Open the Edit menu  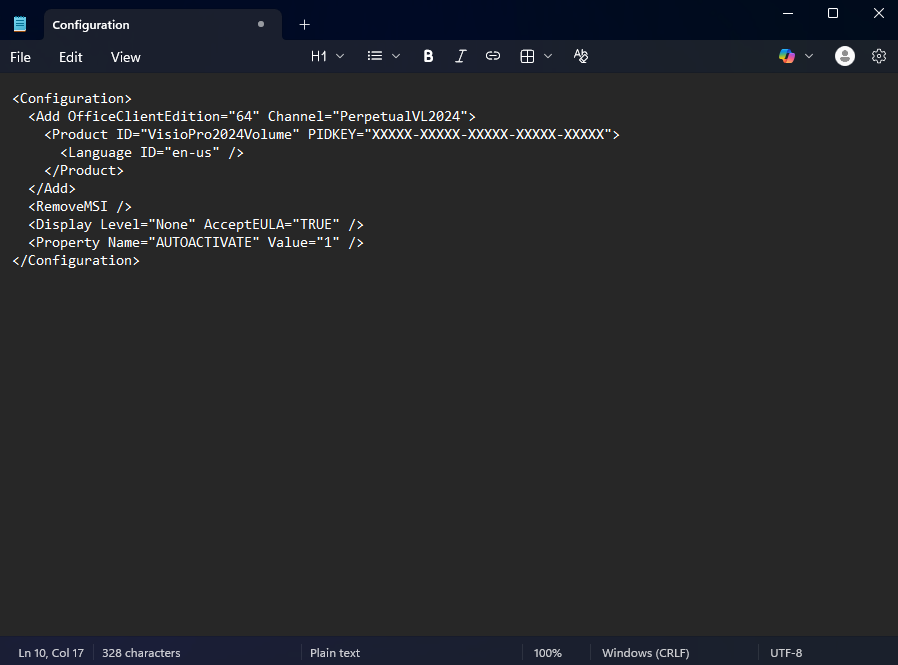point(71,57)
